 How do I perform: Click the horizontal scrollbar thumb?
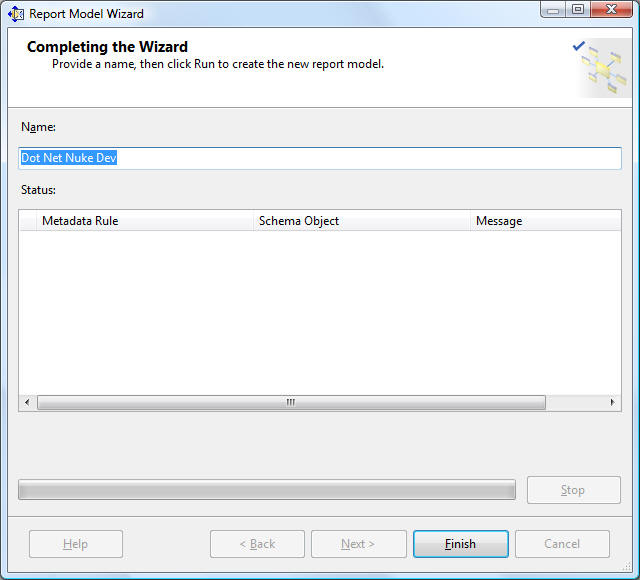pos(291,402)
